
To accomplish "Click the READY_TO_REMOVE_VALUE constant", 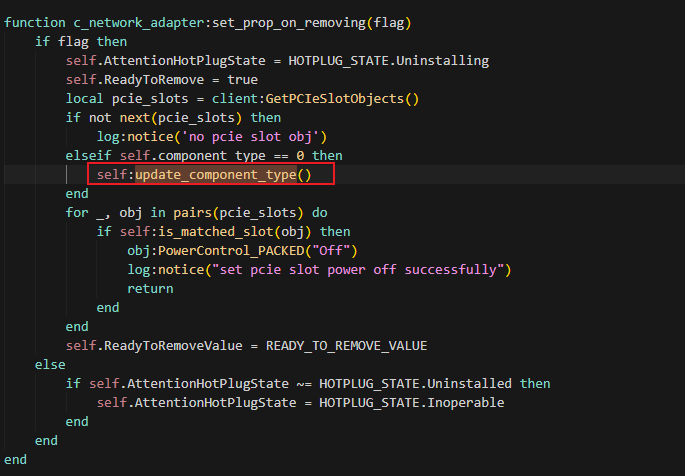I will (346, 345).
